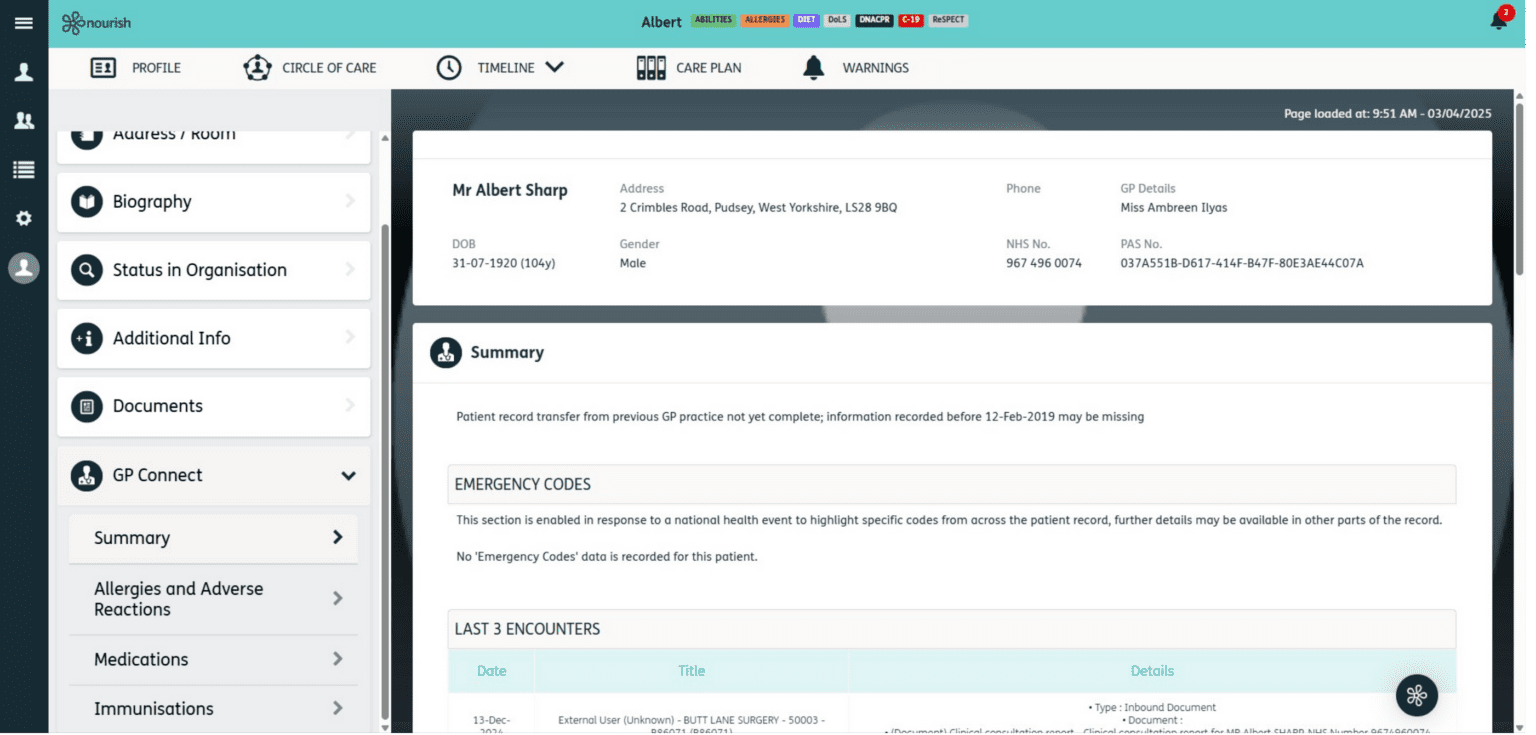Viewport: 1536px width, 735px height.
Task: Switch to the CARE PLAN tab
Action: [x=689, y=68]
